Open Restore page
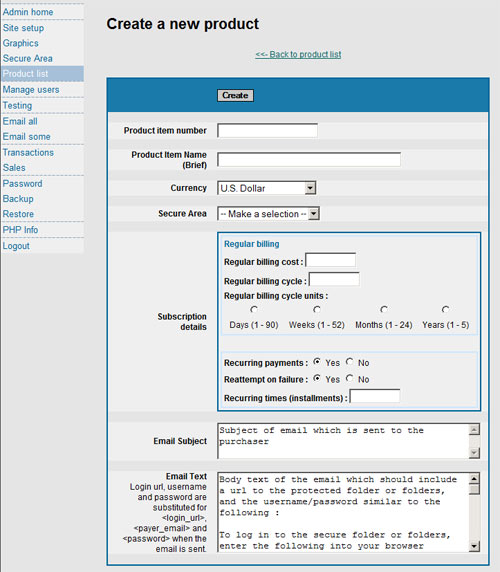The image size is (500, 572). coord(18,214)
